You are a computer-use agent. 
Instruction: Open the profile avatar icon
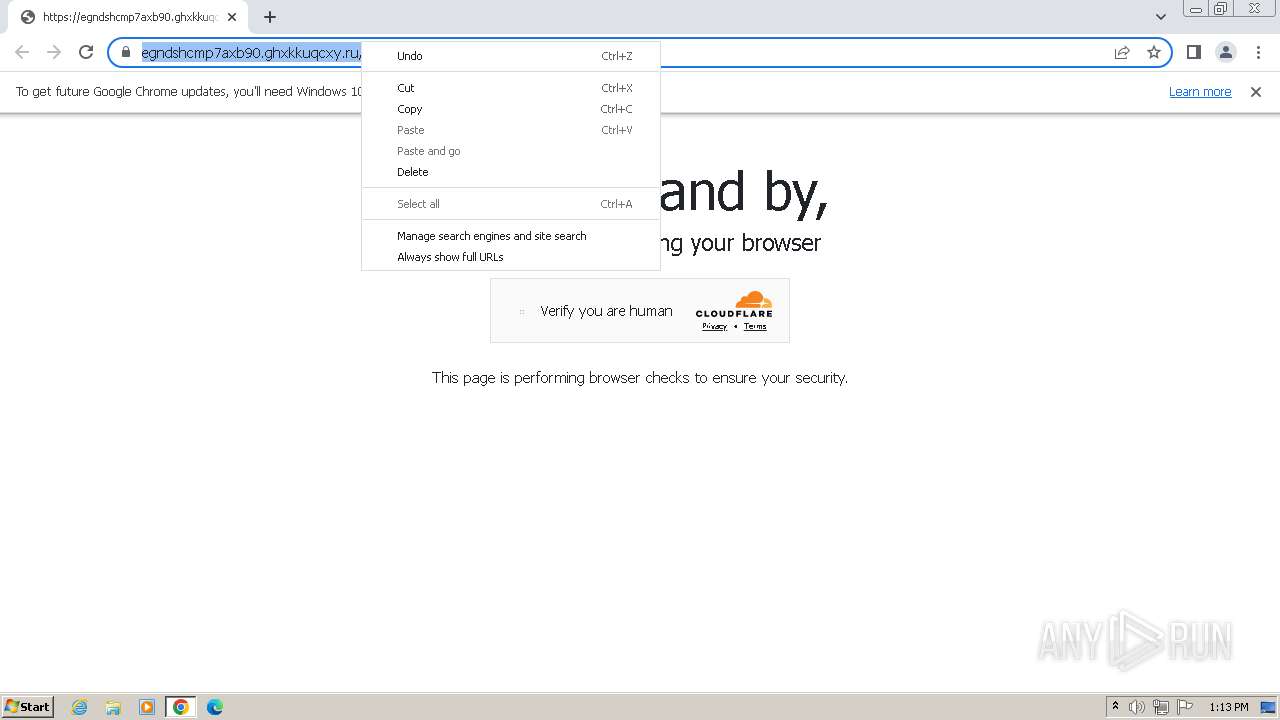tap(1225, 52)
